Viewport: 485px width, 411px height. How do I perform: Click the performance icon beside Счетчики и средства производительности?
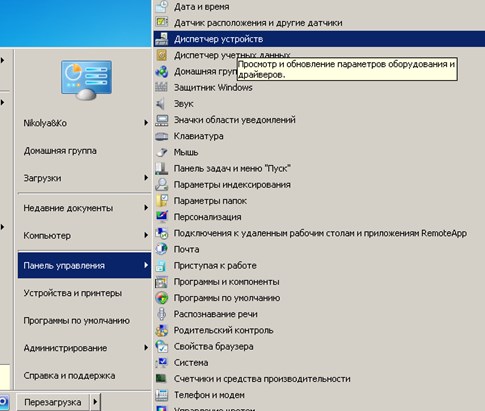(x=162, y=379)
